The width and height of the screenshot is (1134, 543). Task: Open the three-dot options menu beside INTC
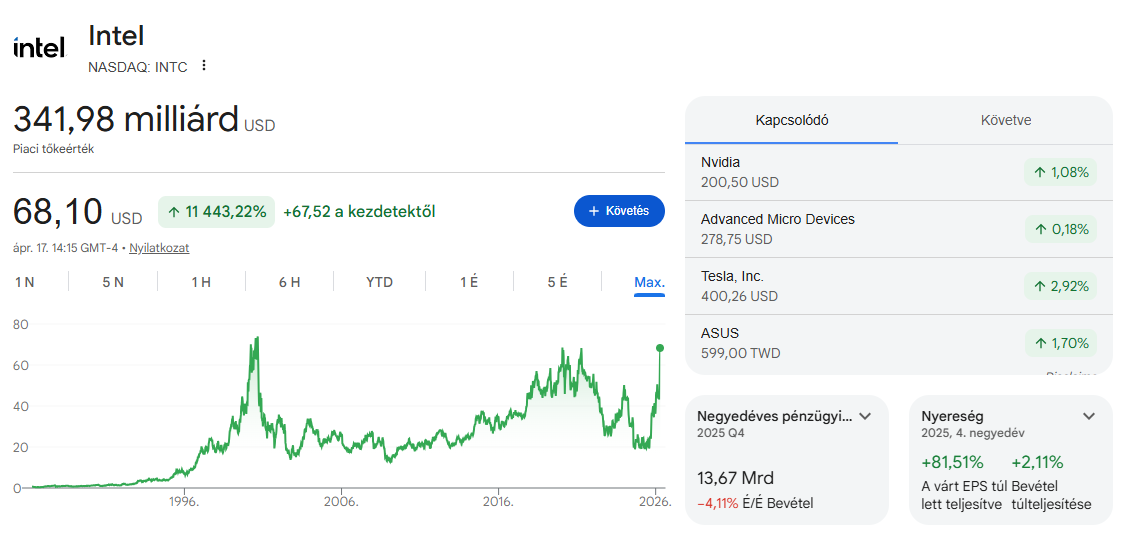[204, 66]
